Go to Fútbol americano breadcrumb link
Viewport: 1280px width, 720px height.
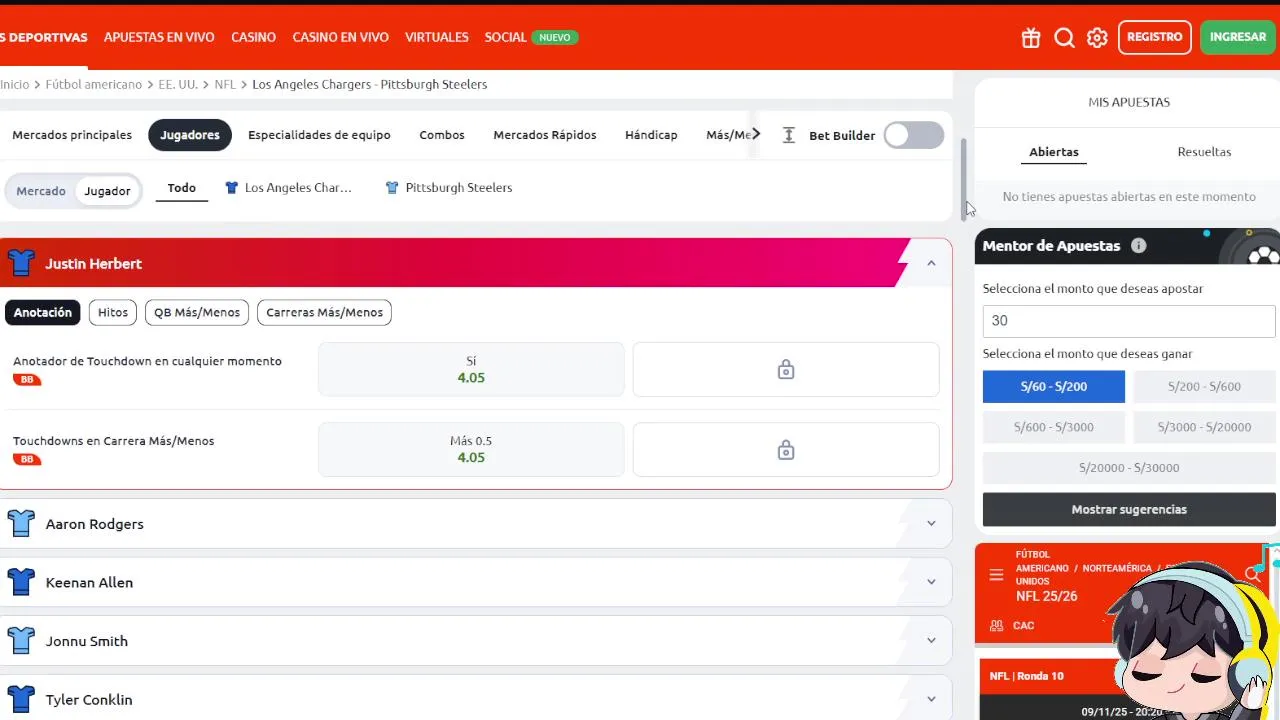coord(94,84)
